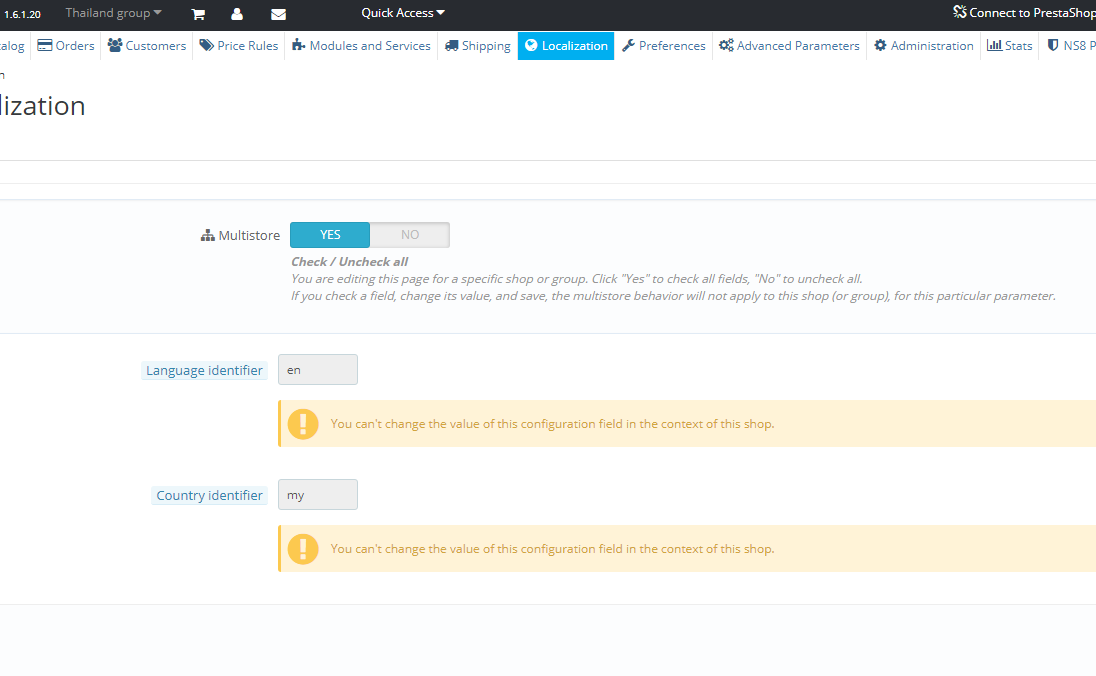Open the Thailand group shop dropdown

[x=113, y=13]
